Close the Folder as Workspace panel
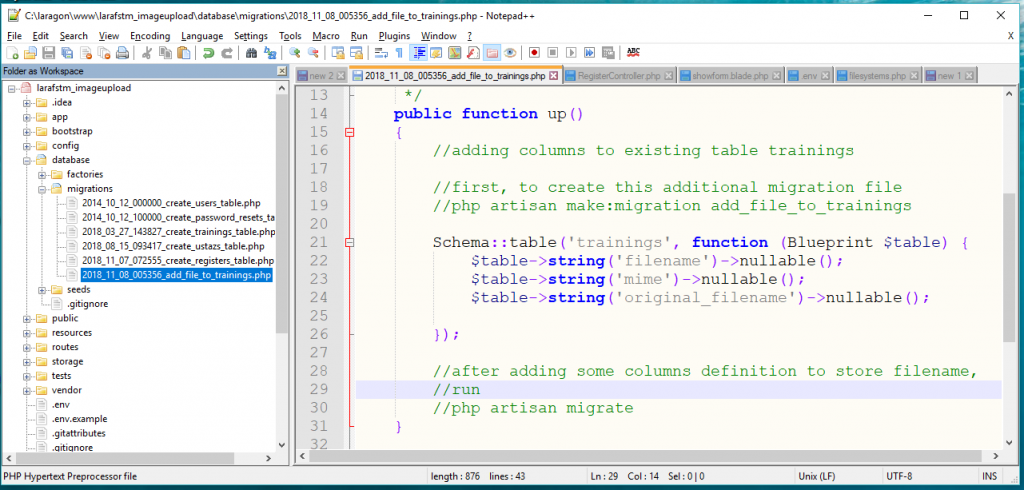 283,71
